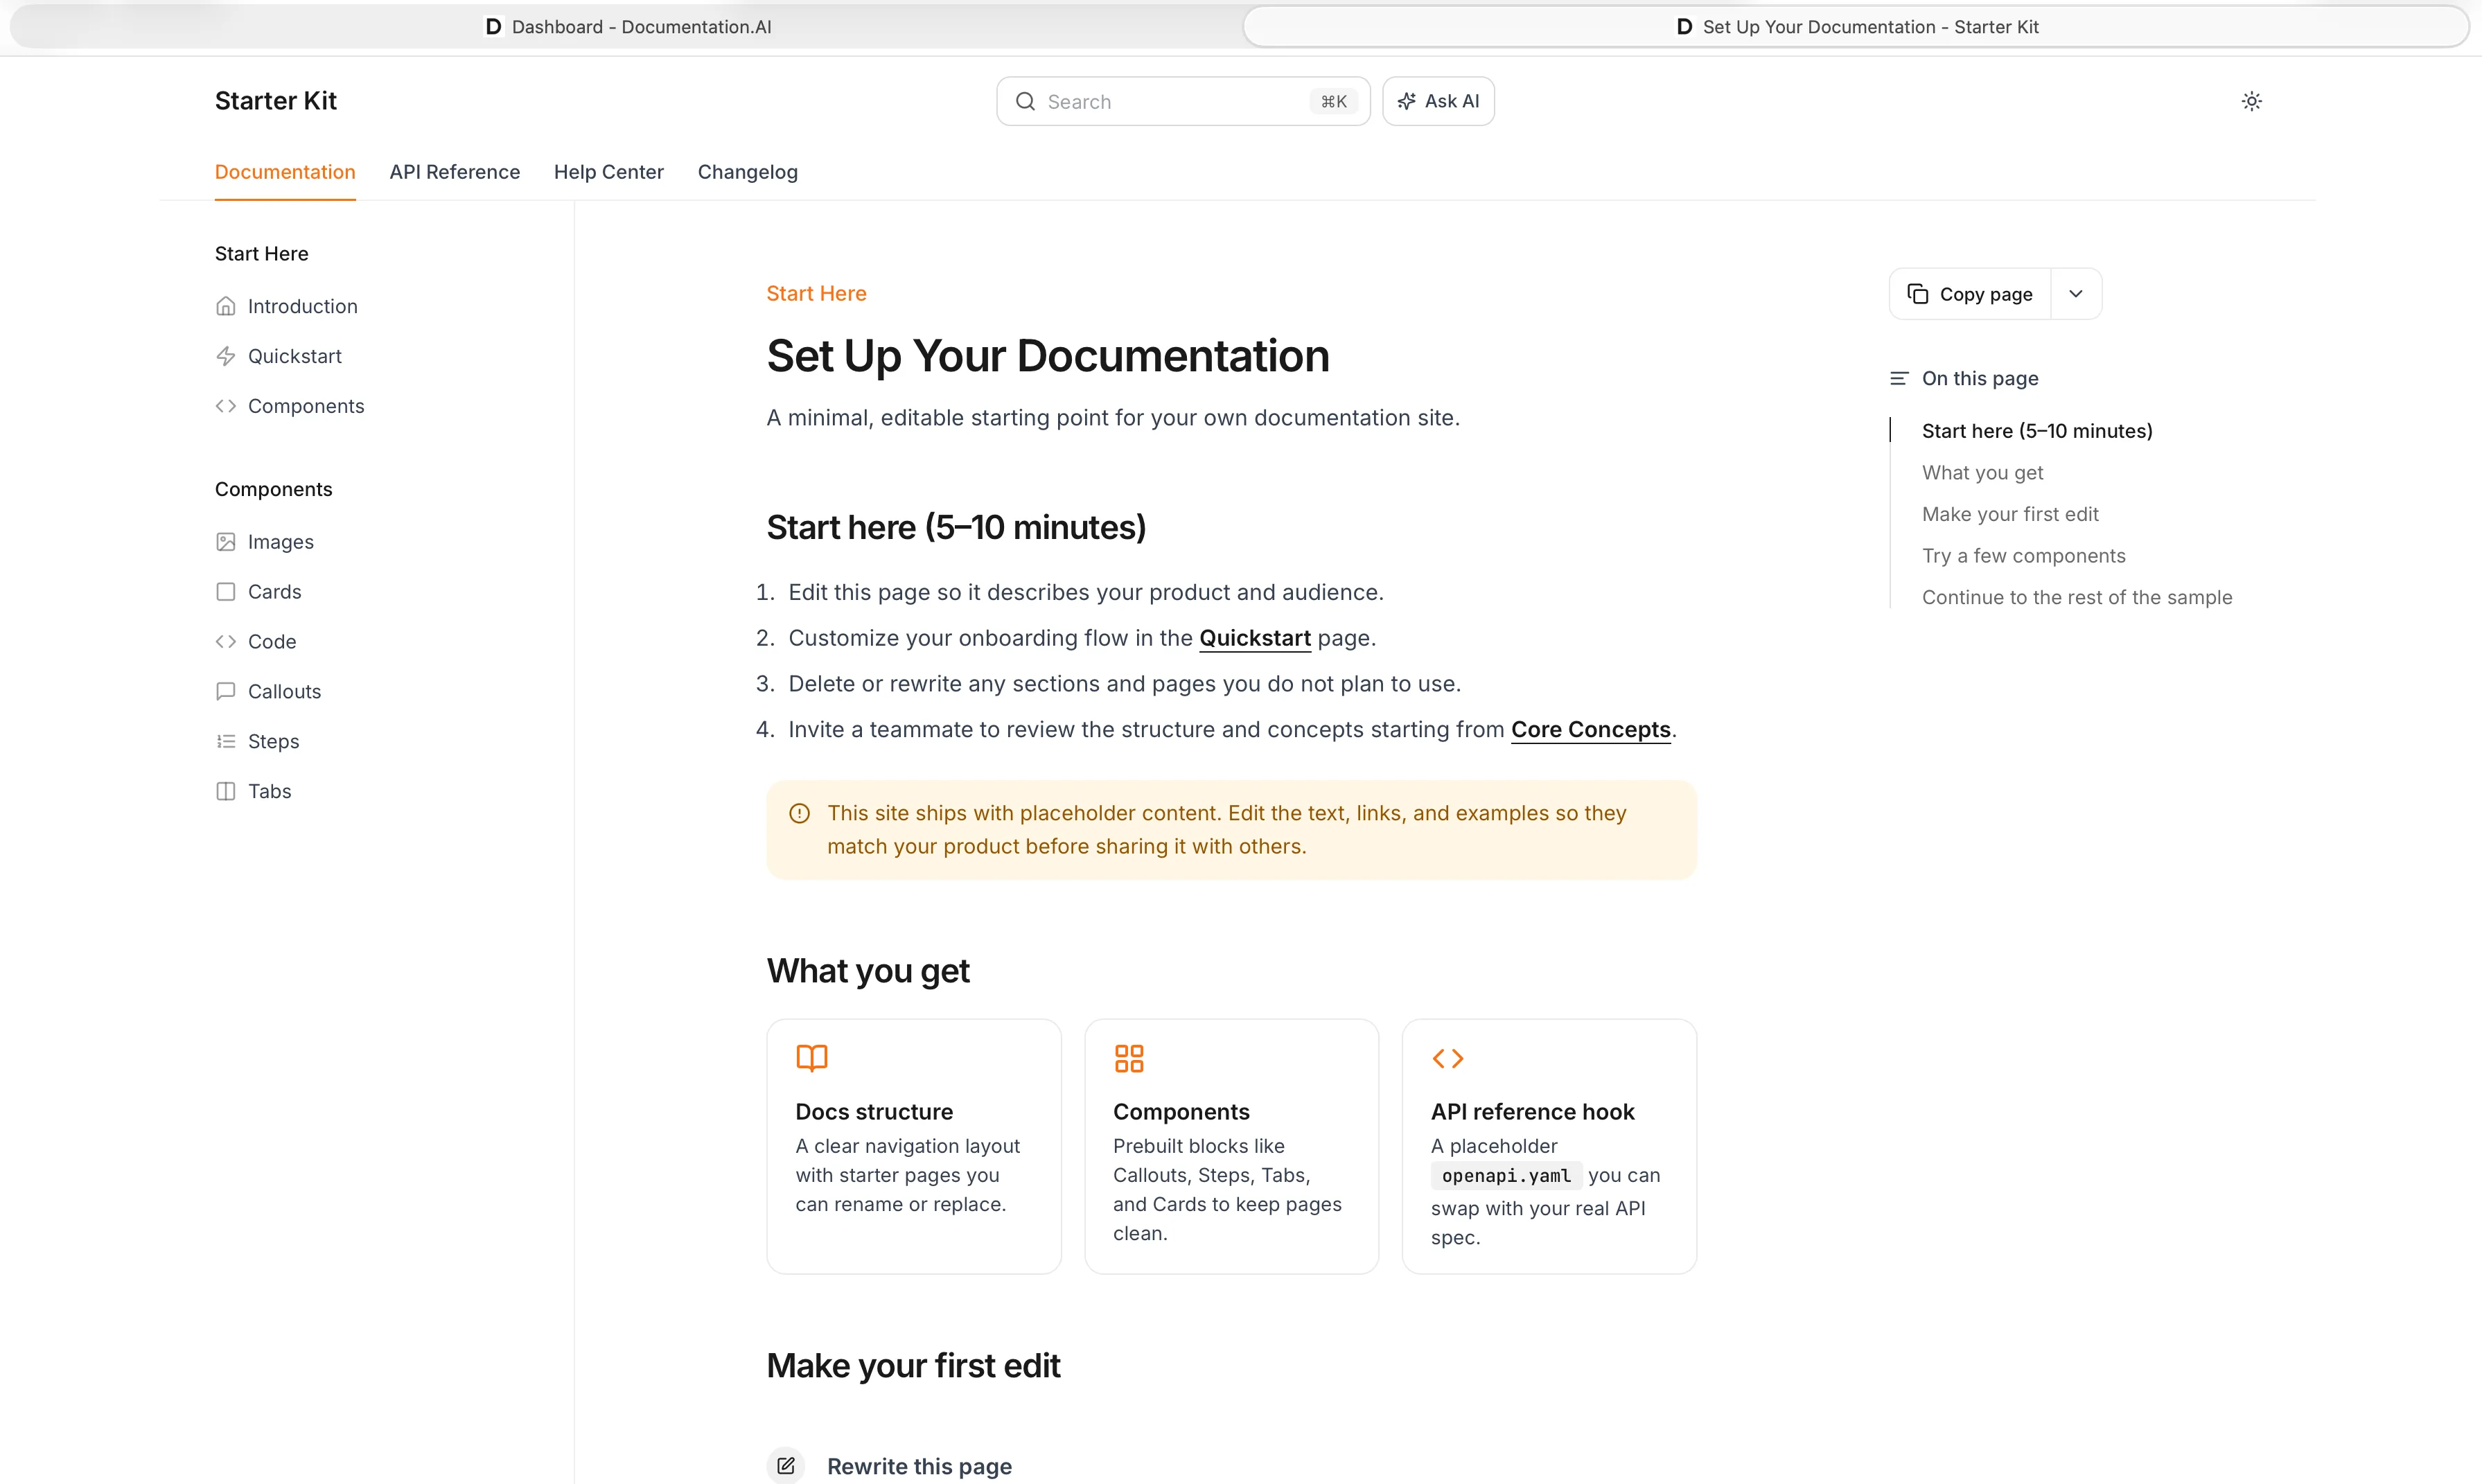Viewport: 2482px width, 1484px height.
Task: Click the Images picture icon in sidebar
Action: point(226,542)
